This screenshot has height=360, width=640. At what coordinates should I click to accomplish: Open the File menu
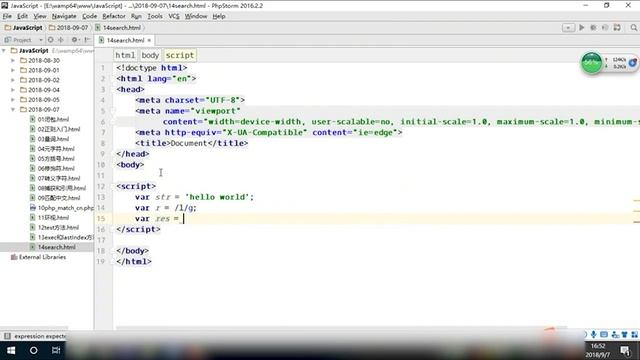click(7, 16)
